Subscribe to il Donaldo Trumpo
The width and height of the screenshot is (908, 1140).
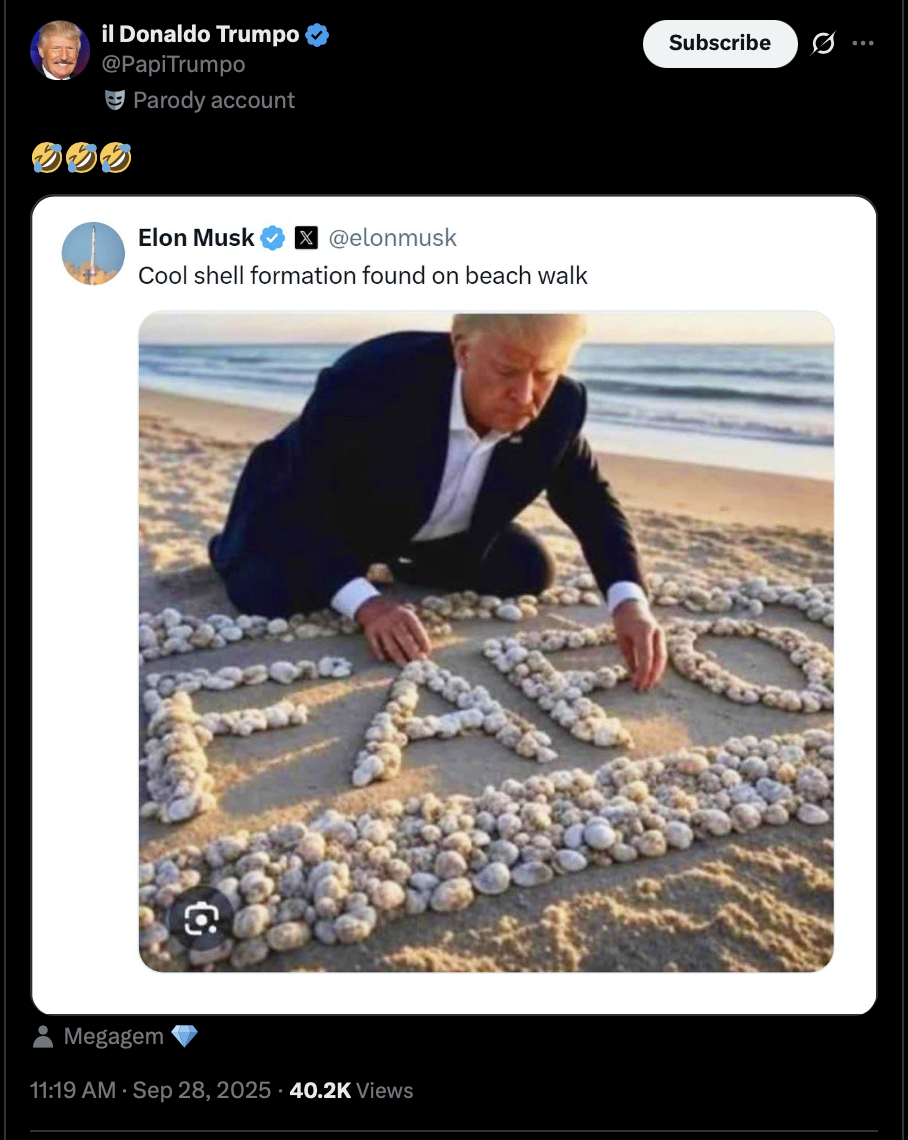pos(720,44)
